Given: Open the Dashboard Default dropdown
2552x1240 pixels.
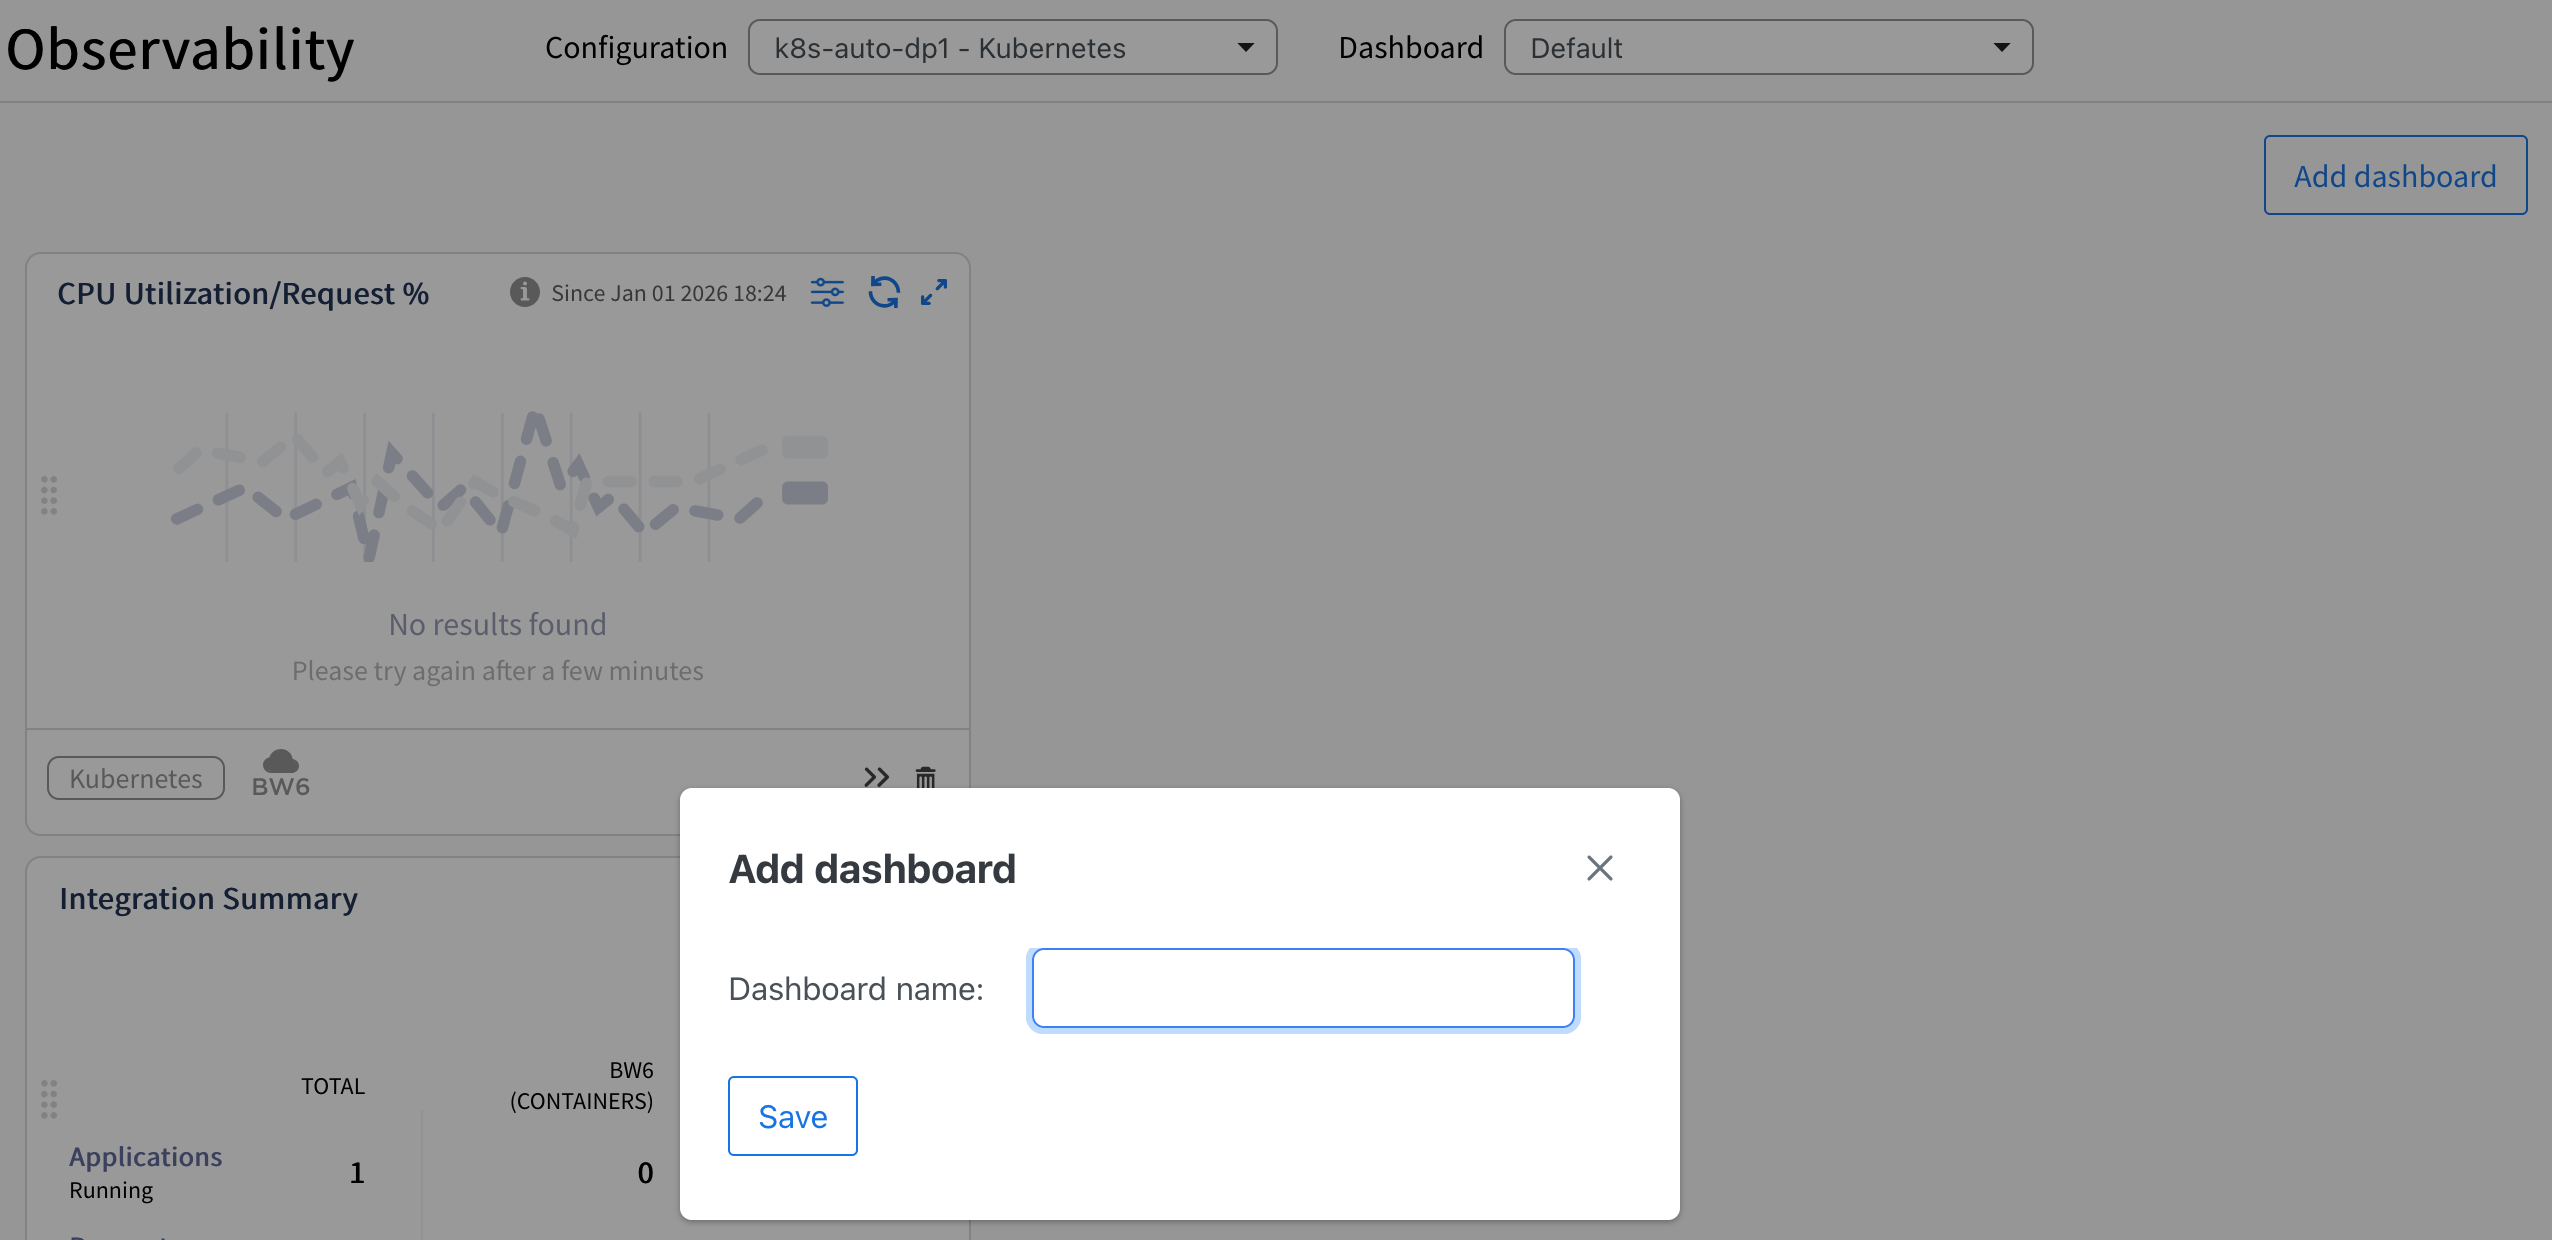Looking at the screenshot, I should coord(1768,47).
